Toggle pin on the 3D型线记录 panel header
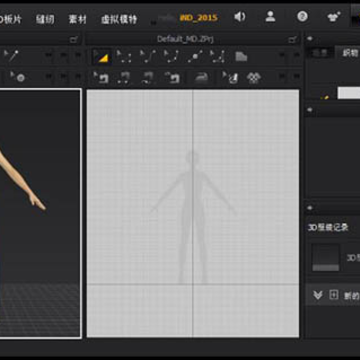The width and height of the screenshot is (360, 360). [x=310, y=208]
